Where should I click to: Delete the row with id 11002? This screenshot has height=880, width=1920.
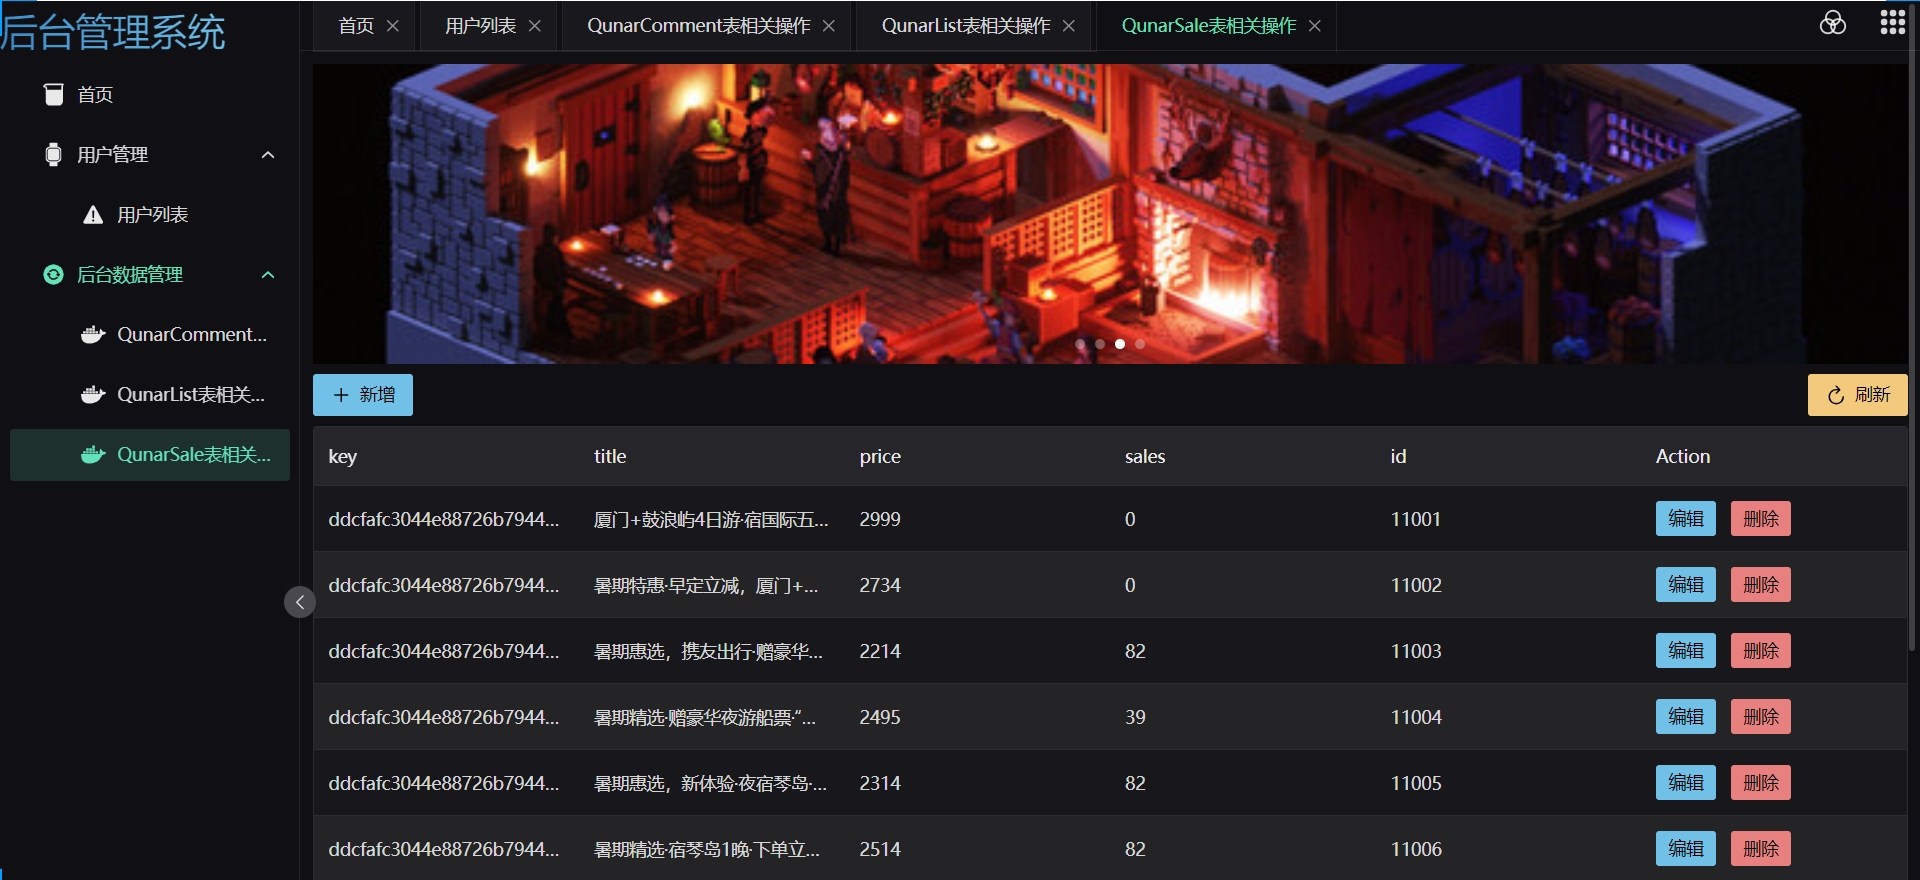coord(1761,585)
